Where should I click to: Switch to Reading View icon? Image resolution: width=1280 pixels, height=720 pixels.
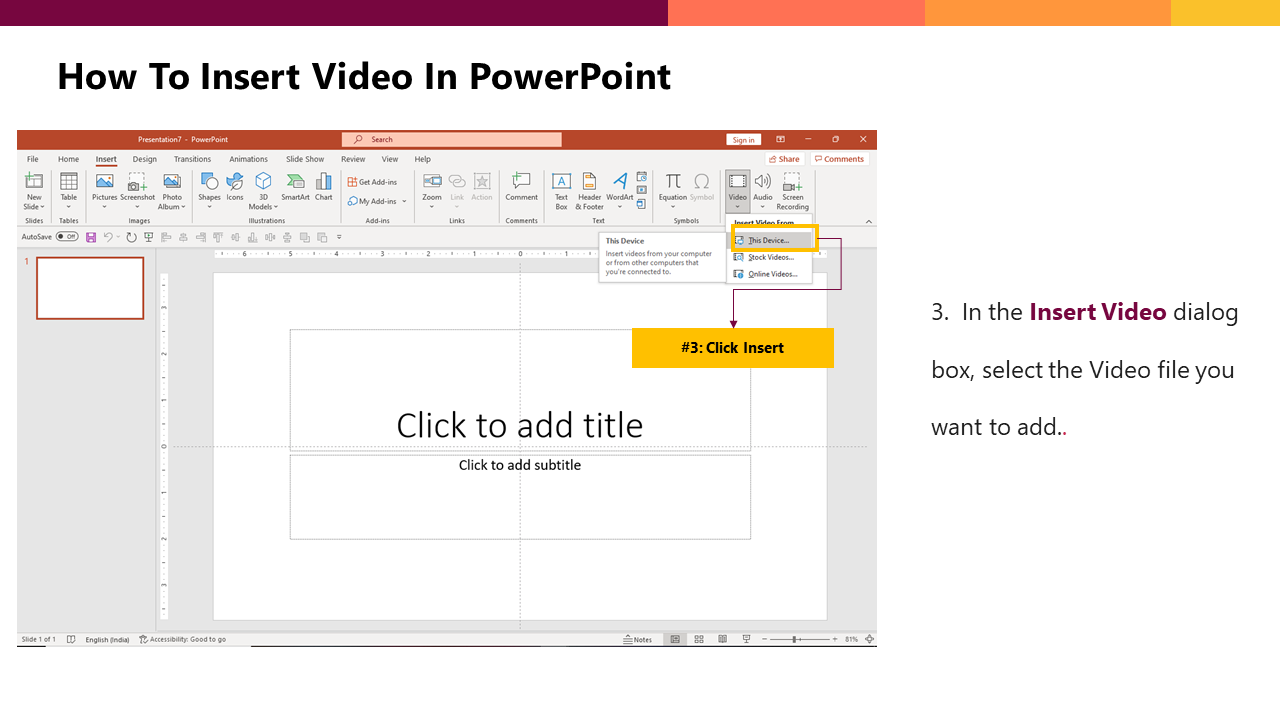pyautogui.click(x=721, y=639)
